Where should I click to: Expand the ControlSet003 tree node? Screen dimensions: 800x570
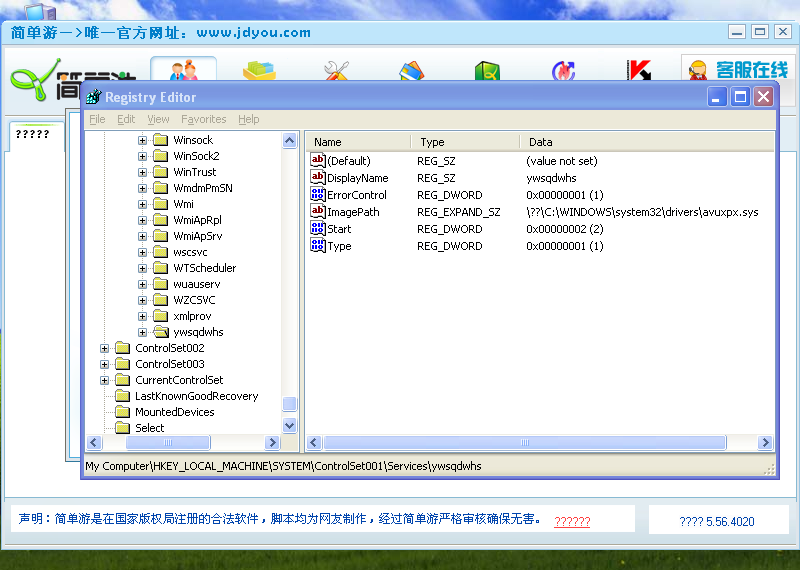pyautogui.click(x=105, y=364)
